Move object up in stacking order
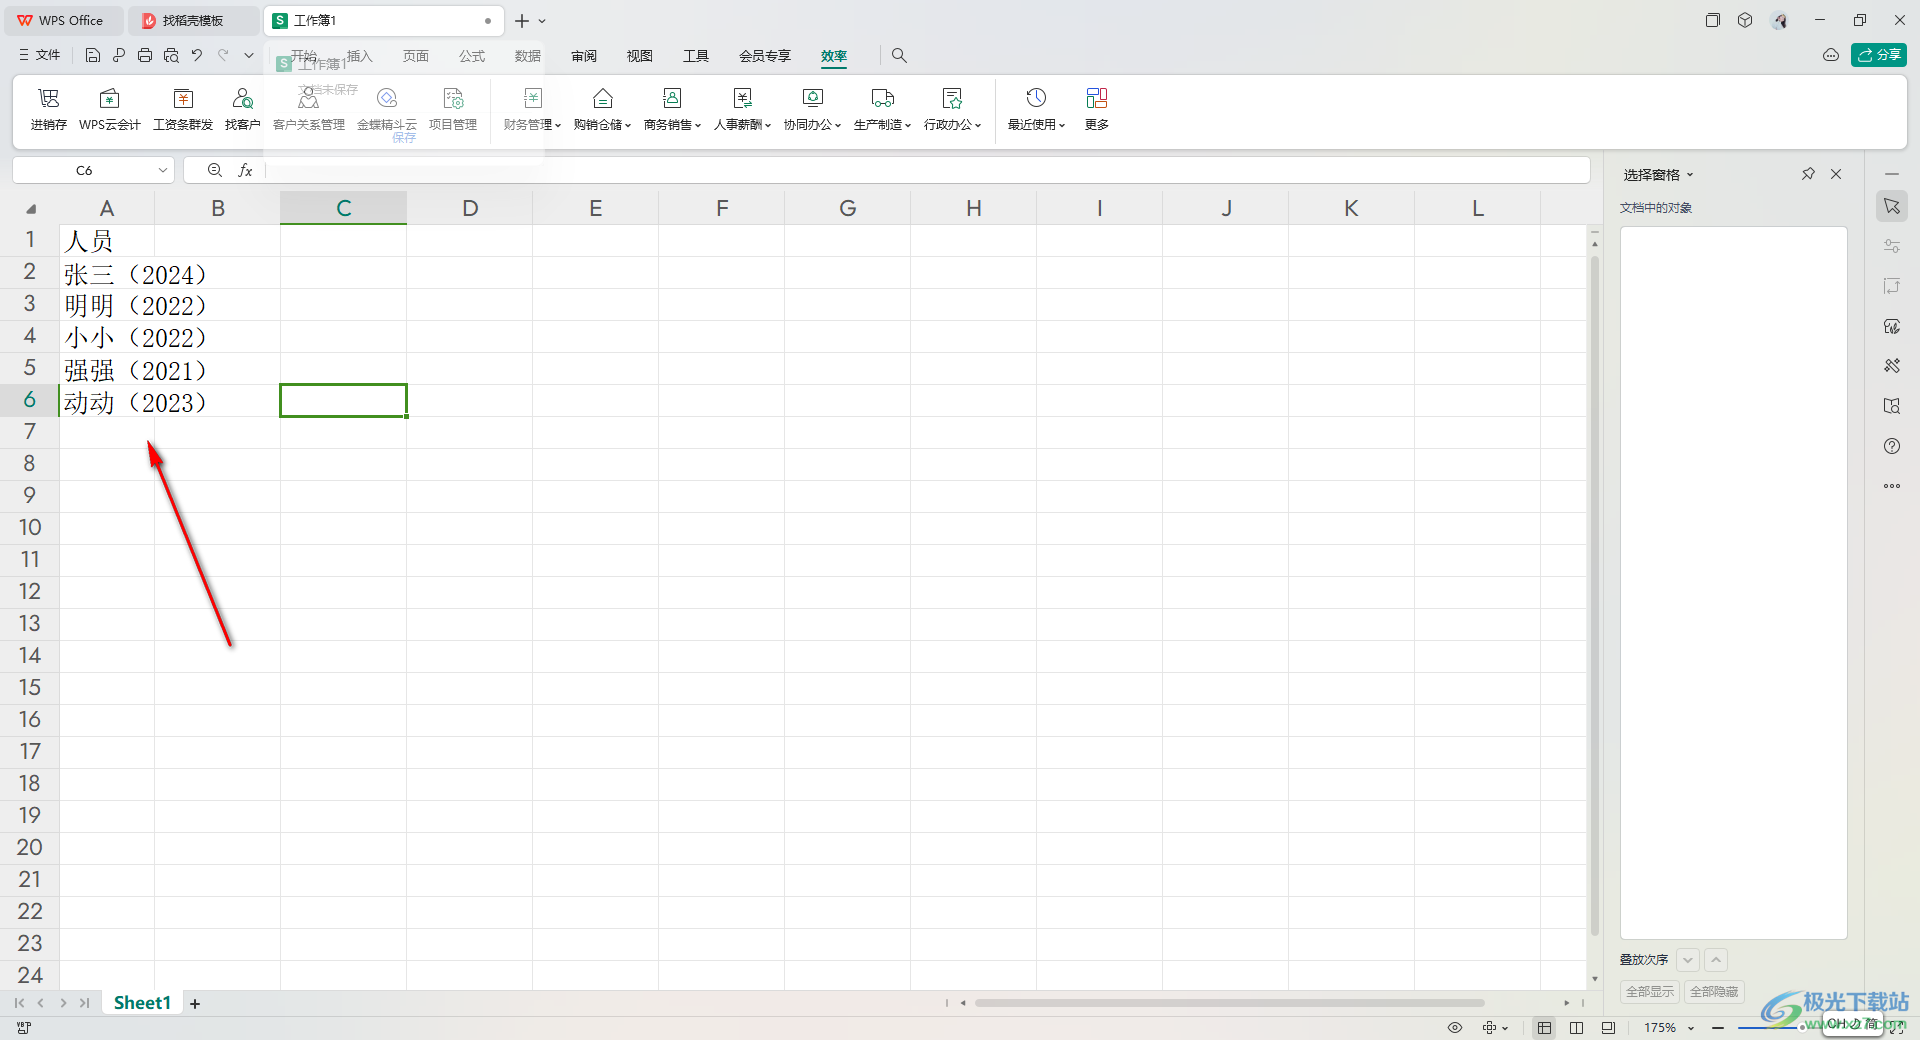Screen dimensions: 1920x1040 [x=1716, y=960]
